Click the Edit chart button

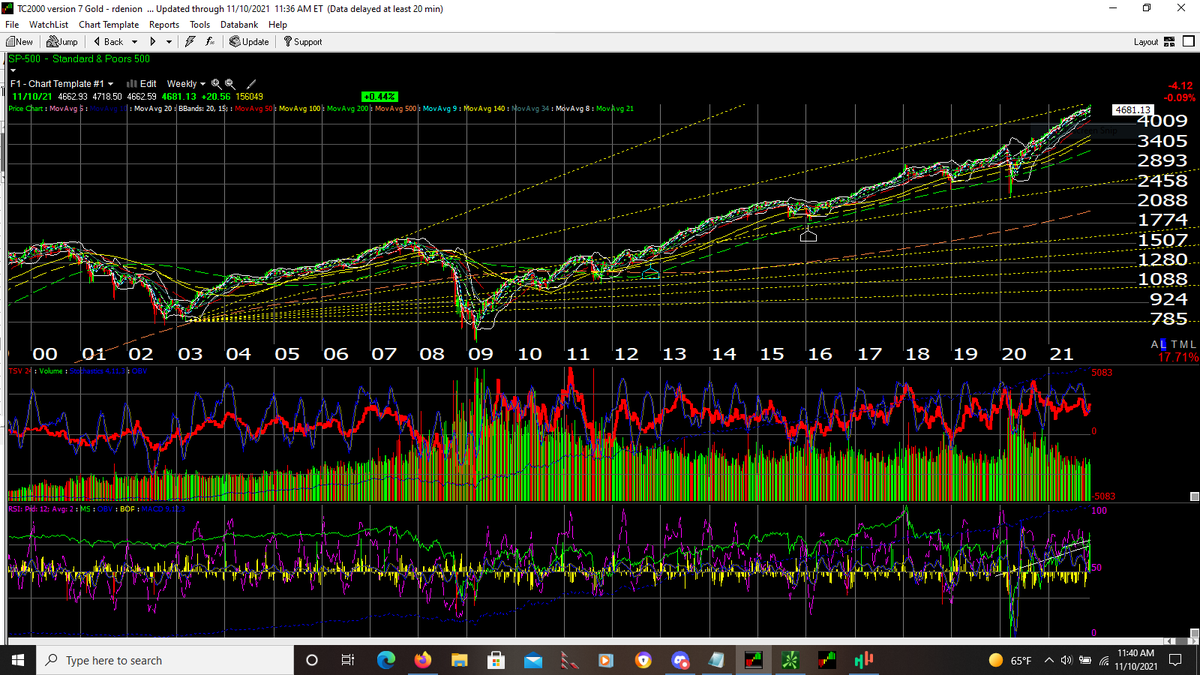click(142, 83)
